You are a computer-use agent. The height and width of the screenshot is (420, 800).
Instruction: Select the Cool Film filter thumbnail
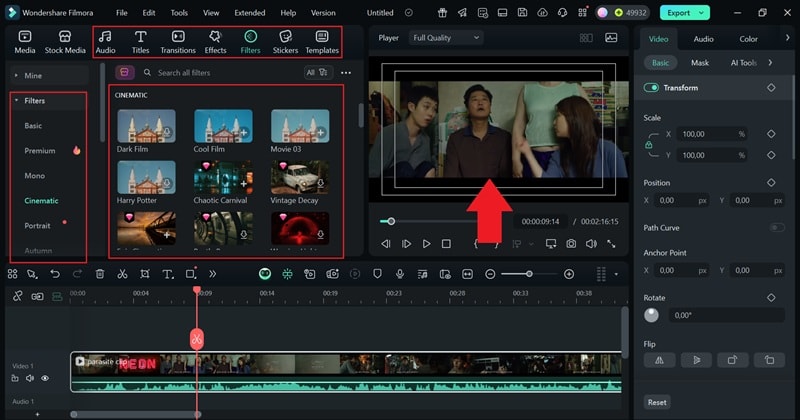click(223, 126)
